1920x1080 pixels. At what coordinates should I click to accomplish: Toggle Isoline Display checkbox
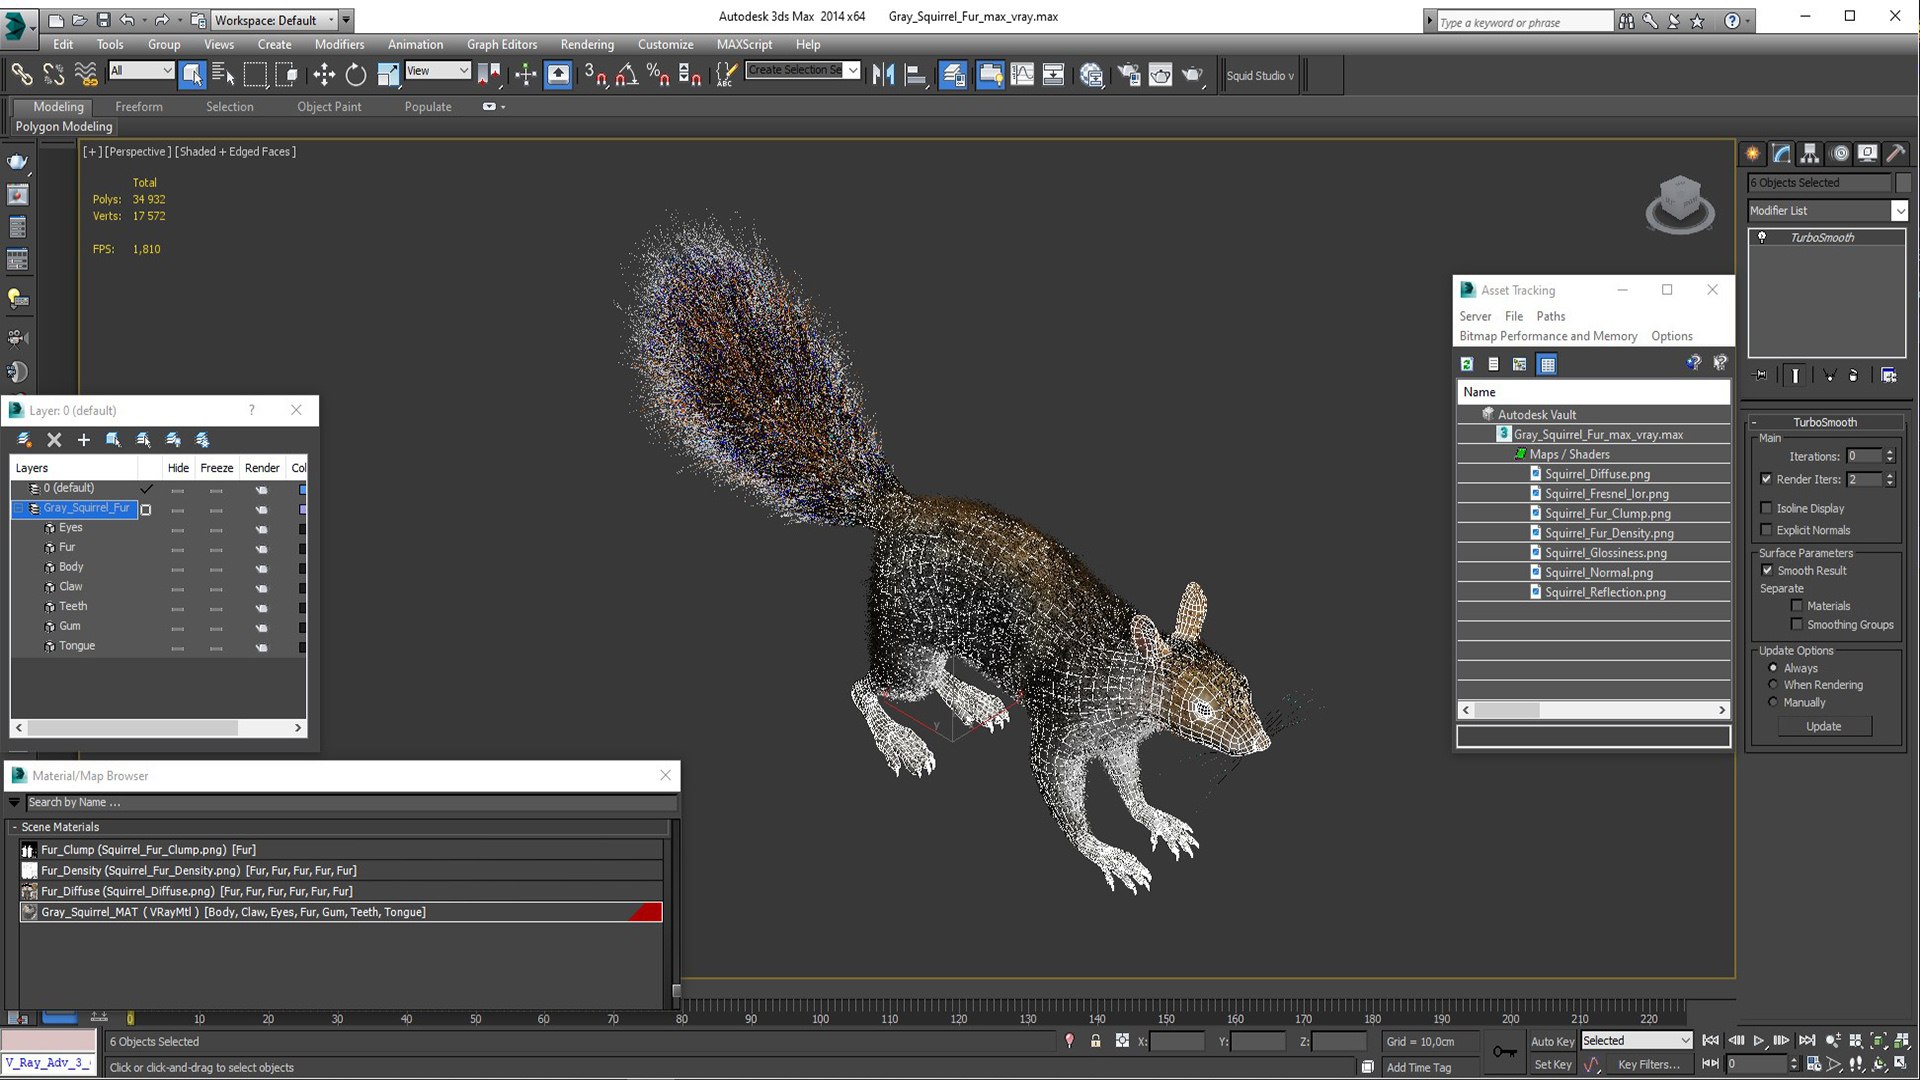tap(1766, 508)
